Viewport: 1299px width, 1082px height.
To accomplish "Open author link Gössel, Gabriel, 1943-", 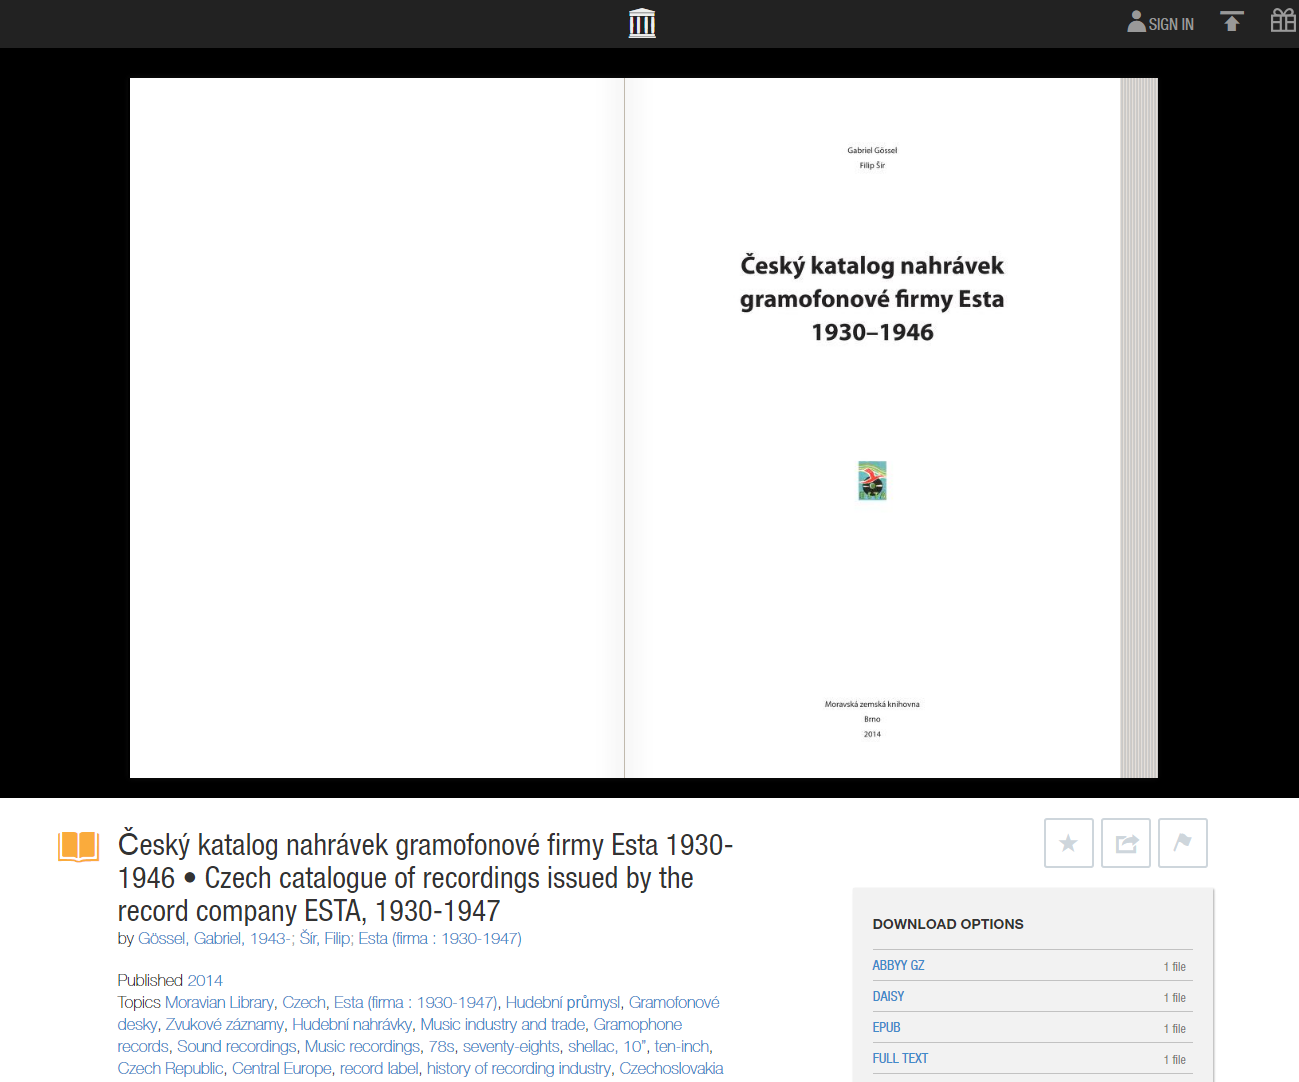I will pos(214,938).
